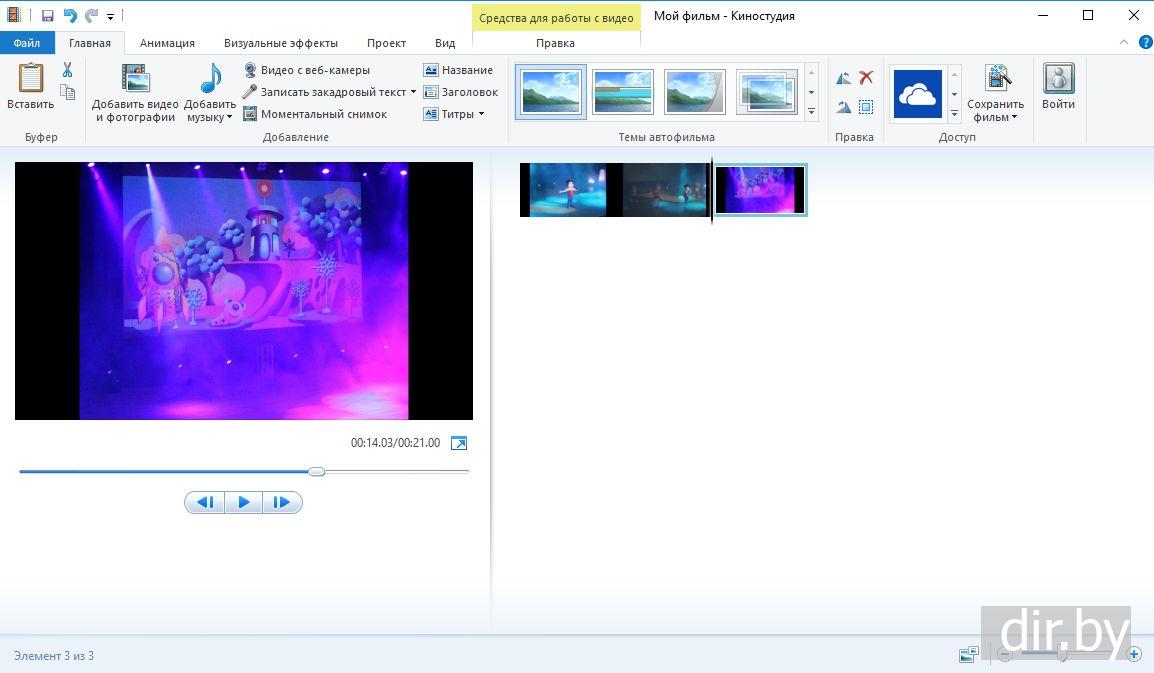Open the Визуальные эффекты tab

[x=280, y=43]
